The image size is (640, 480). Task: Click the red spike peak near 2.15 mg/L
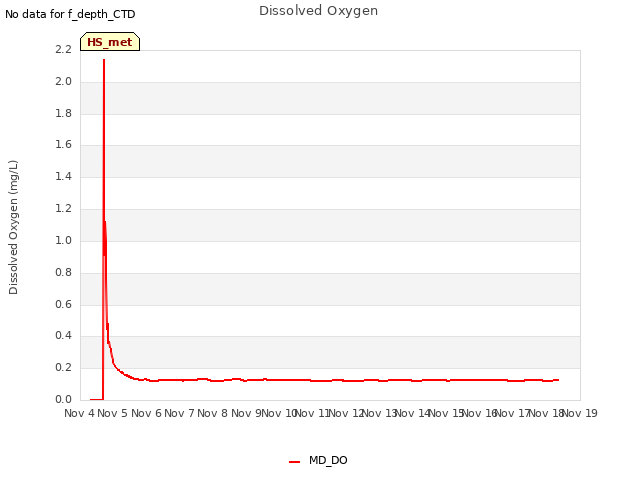[104, 60]
